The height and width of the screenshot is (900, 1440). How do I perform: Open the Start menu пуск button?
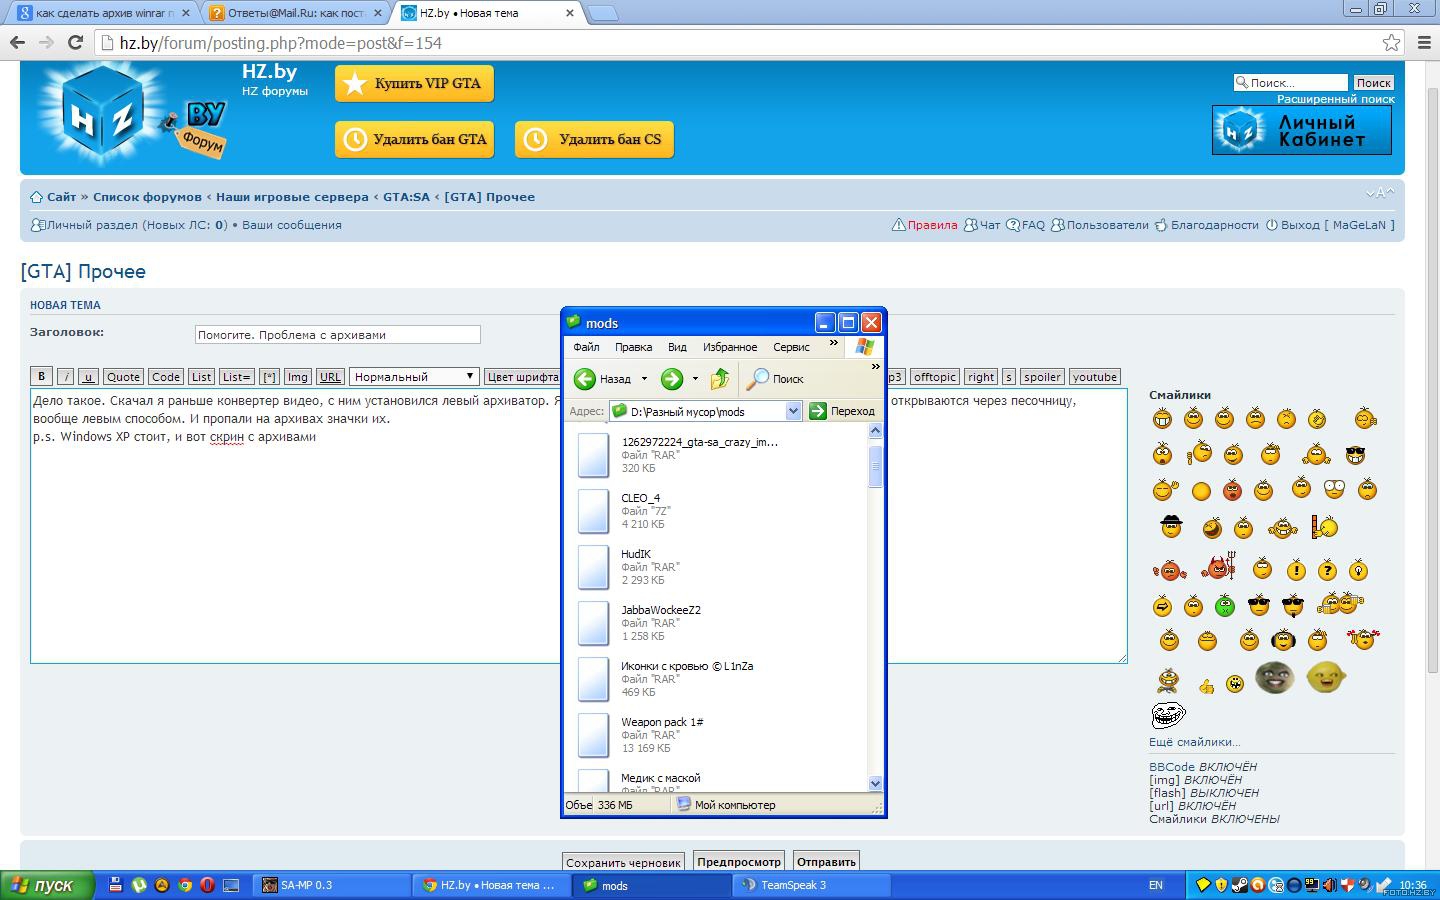(x=47, y=885)
